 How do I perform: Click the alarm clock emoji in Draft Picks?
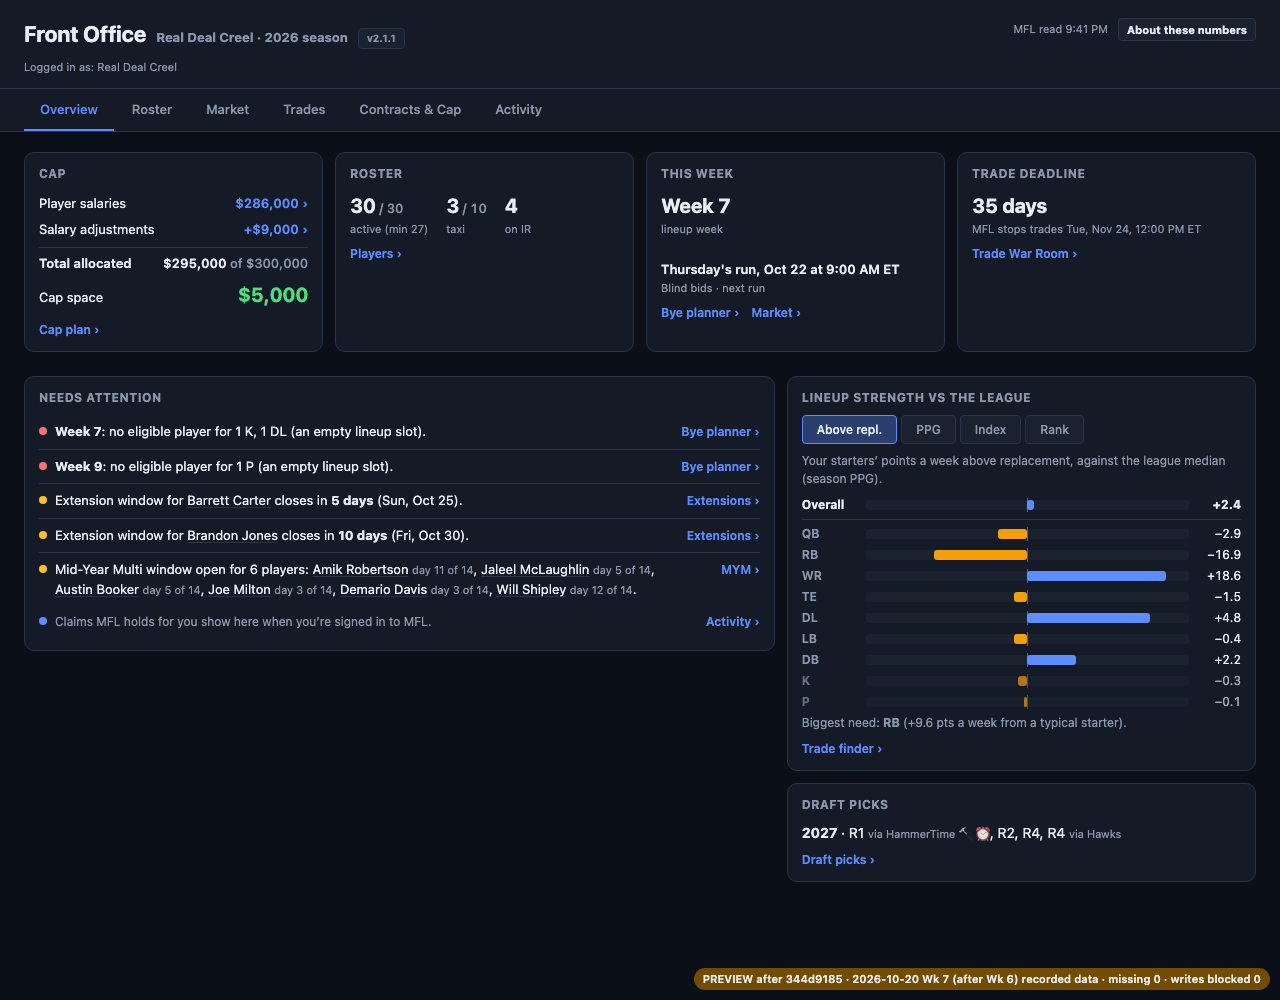click(x=983, y=833)
